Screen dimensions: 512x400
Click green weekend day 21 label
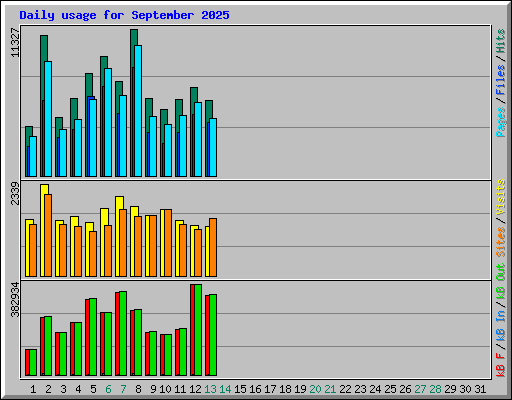click(x=330, y=389)
